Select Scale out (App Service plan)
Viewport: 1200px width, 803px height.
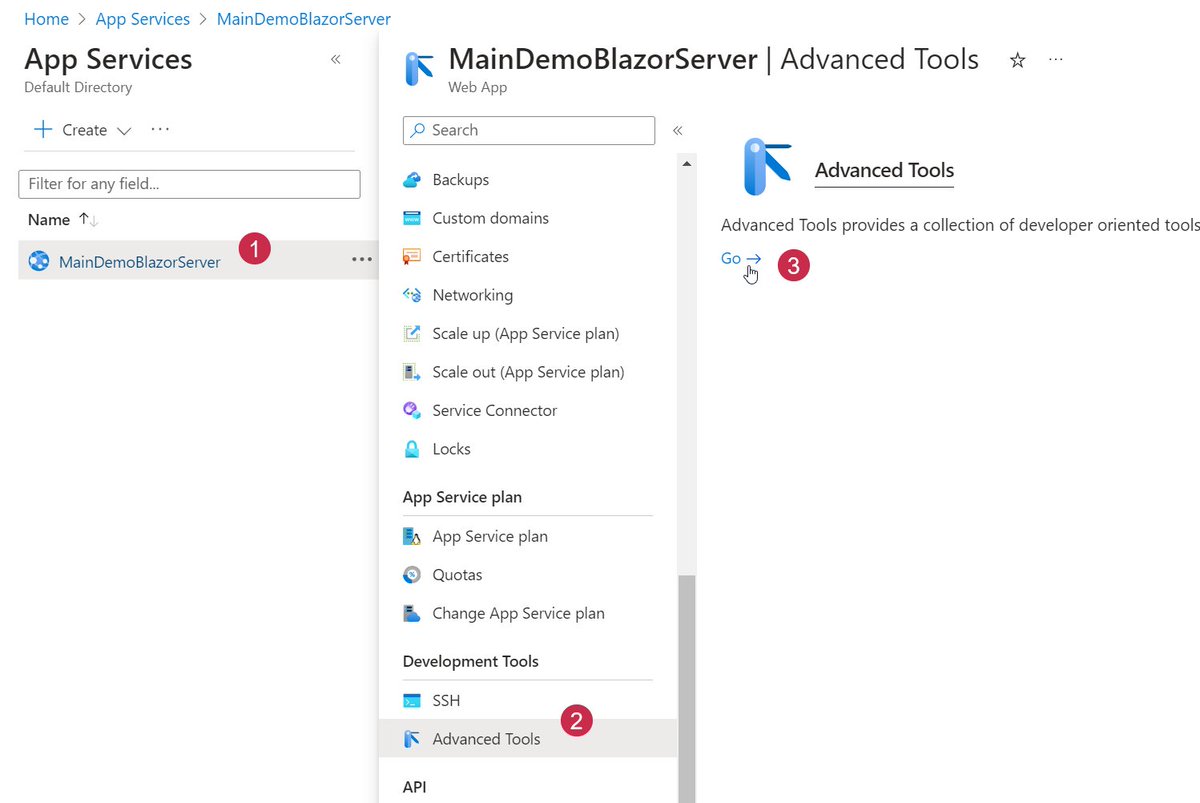click(528, 372)
